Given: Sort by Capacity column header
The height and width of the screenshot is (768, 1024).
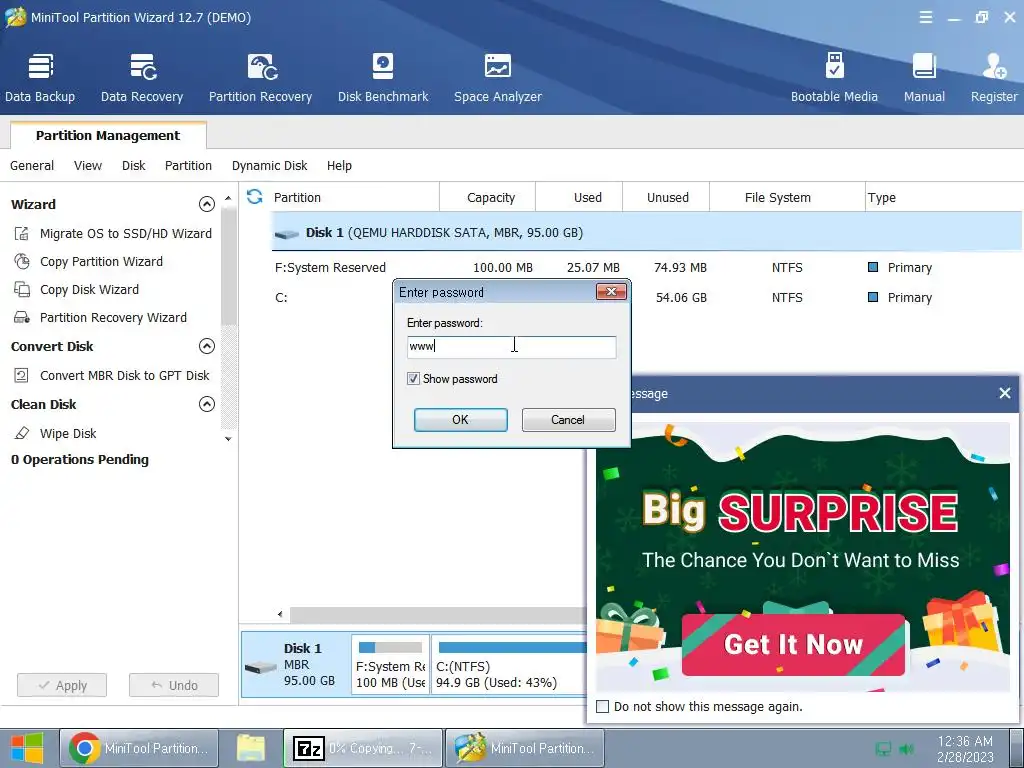Looking at the screenshot, I should pyautogui.click(x=490, y=197).
